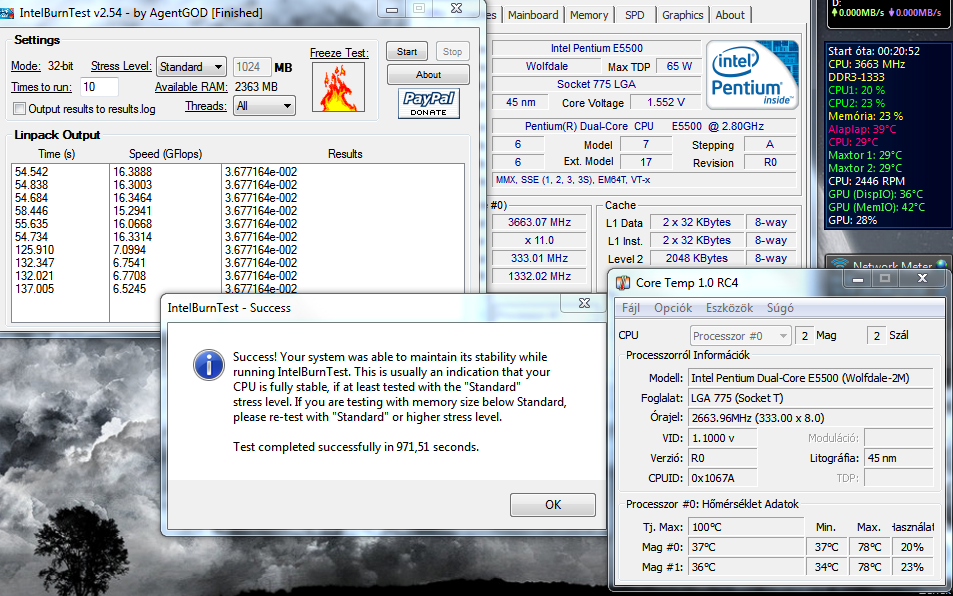Click the blue info icon in Success dialog

[208, 365]
